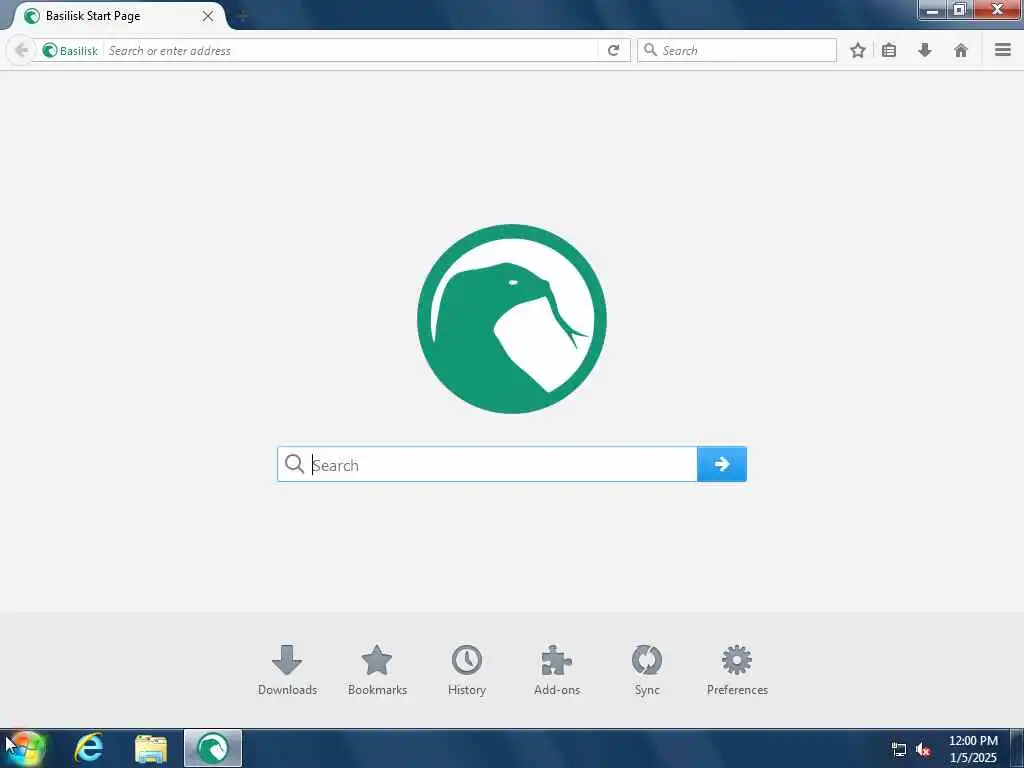Open the network tray icon

point(899,750)
